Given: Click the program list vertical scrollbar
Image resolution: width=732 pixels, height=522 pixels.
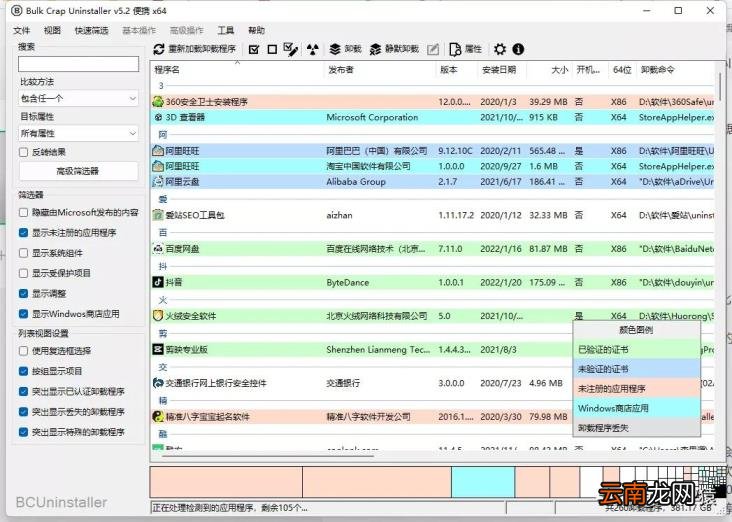Looking at the screenshot, I should click(720, 86).
